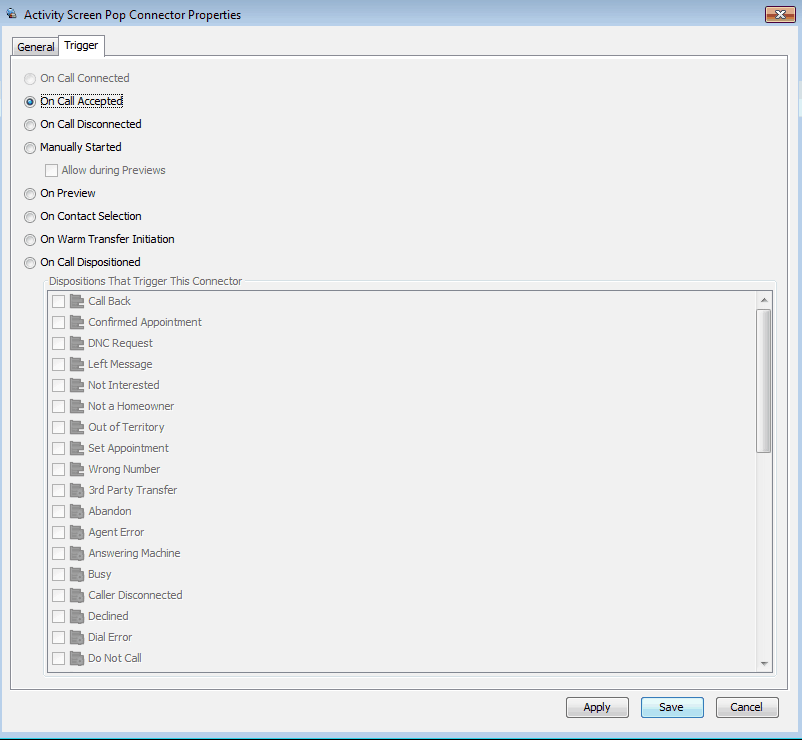Click the Left Message disposition icon

tap(77, 364)
